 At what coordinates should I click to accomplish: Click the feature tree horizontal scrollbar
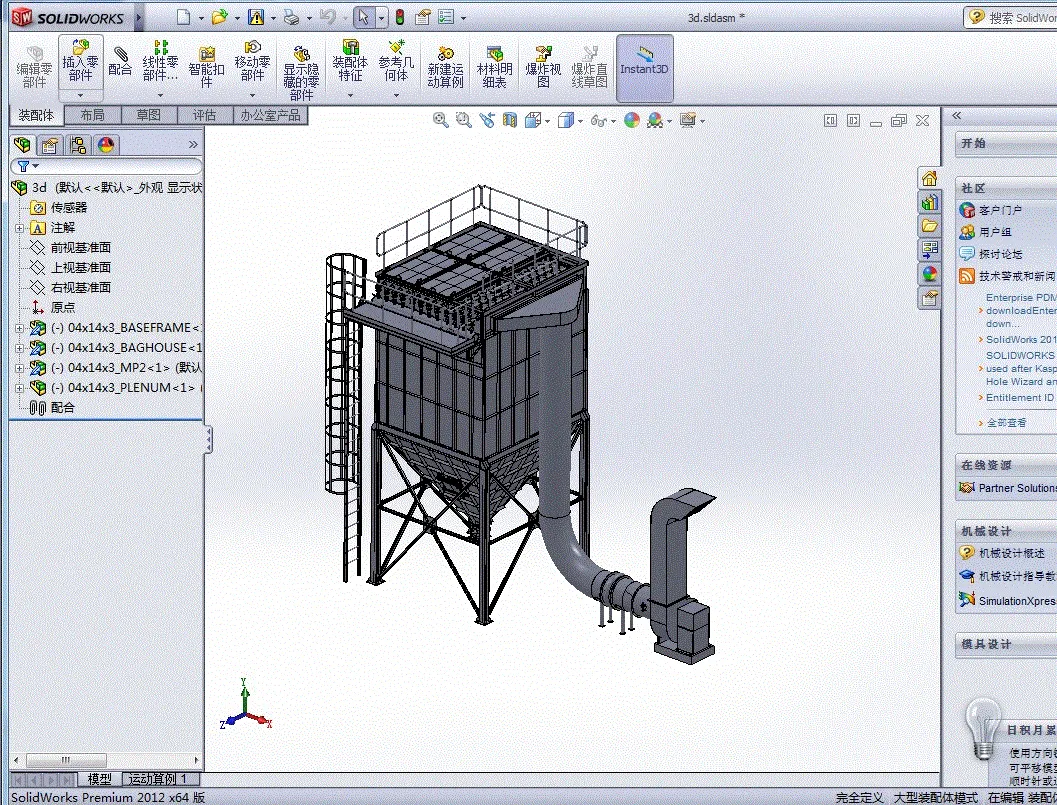65,760
